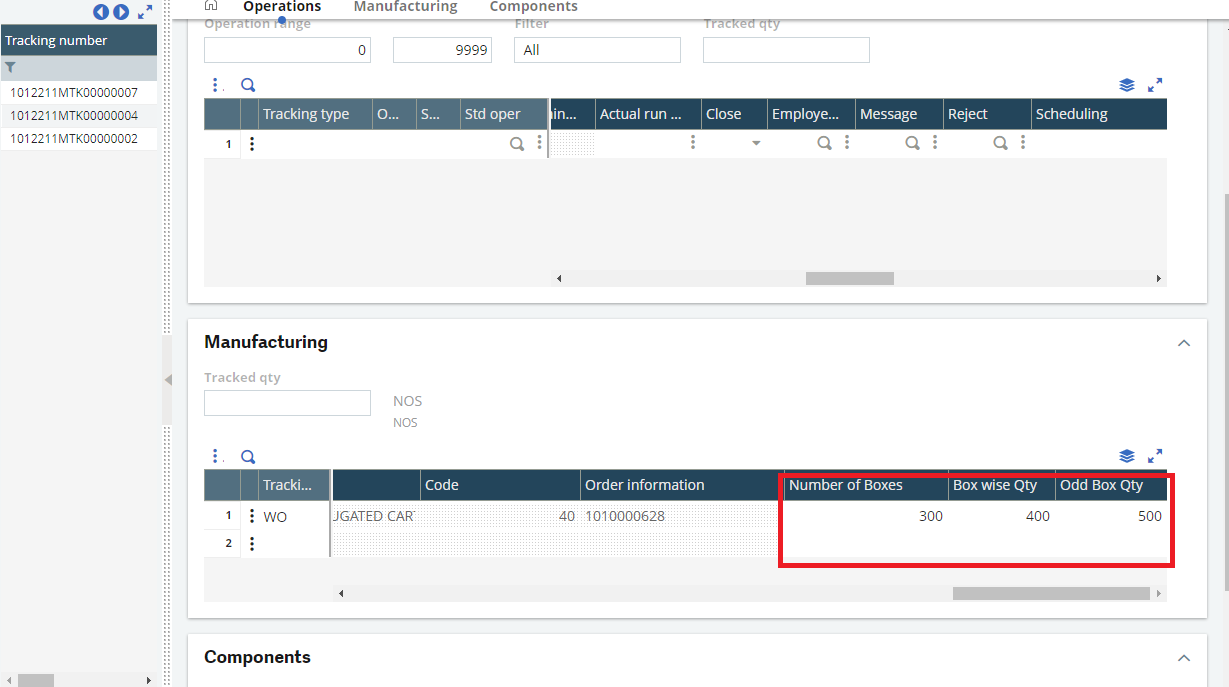Viewport: 1229px width, 687px height.
Task: Open the Manufacturing grid action menu (three dots)
Action: (216, 456)
